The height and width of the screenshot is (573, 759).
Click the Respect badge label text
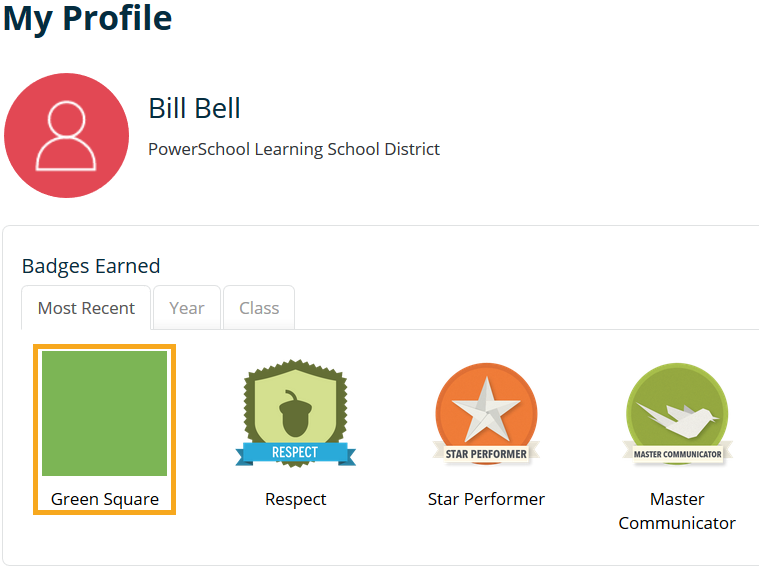pos(296,499)
